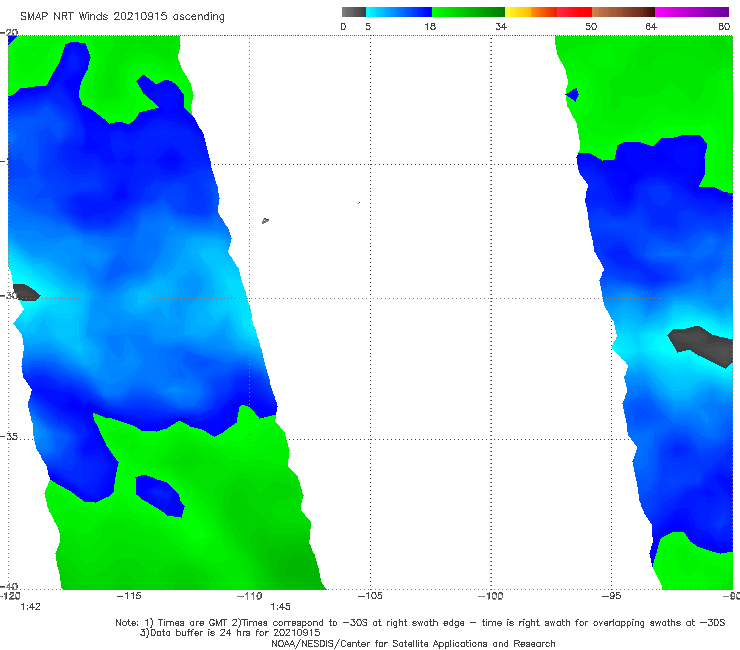Screen dimensions: 740x650
Task: Choose the yellow-orange segment of the color bar
Action: pyautogui.click(x=531, y=12)
